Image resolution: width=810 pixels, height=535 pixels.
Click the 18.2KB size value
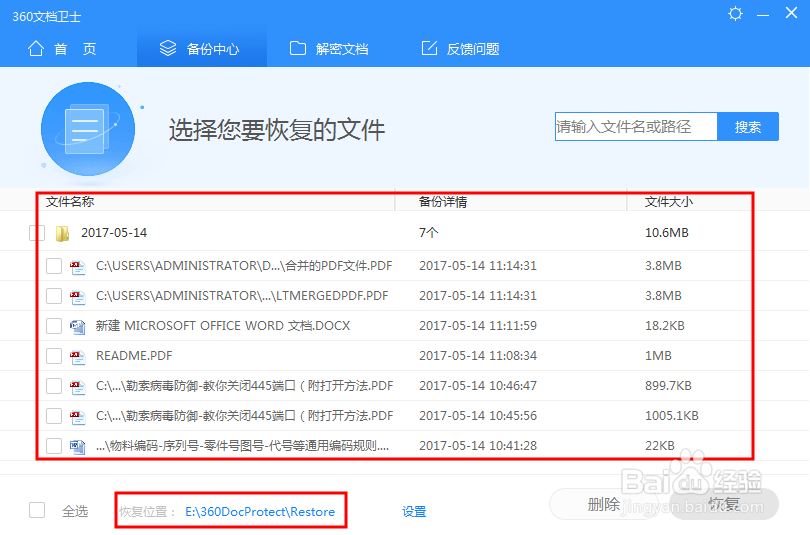point(664,326)
